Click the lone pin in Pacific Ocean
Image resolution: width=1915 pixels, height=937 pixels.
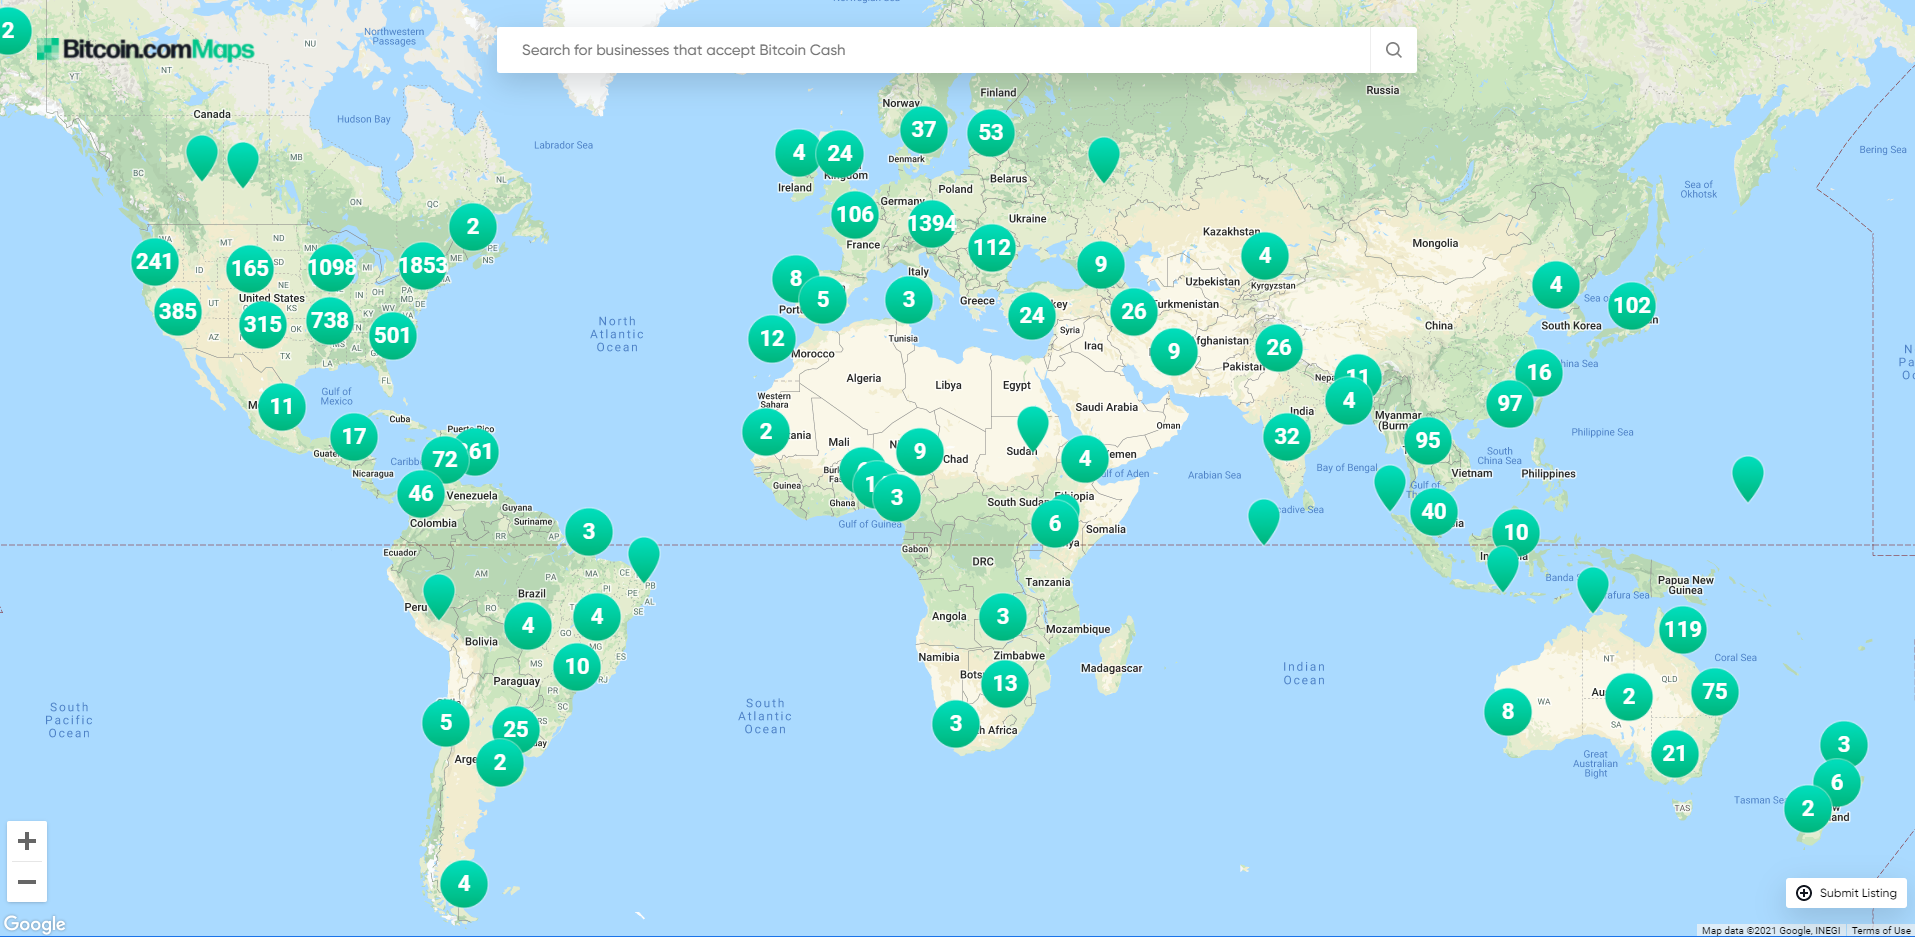[1748, 477]
